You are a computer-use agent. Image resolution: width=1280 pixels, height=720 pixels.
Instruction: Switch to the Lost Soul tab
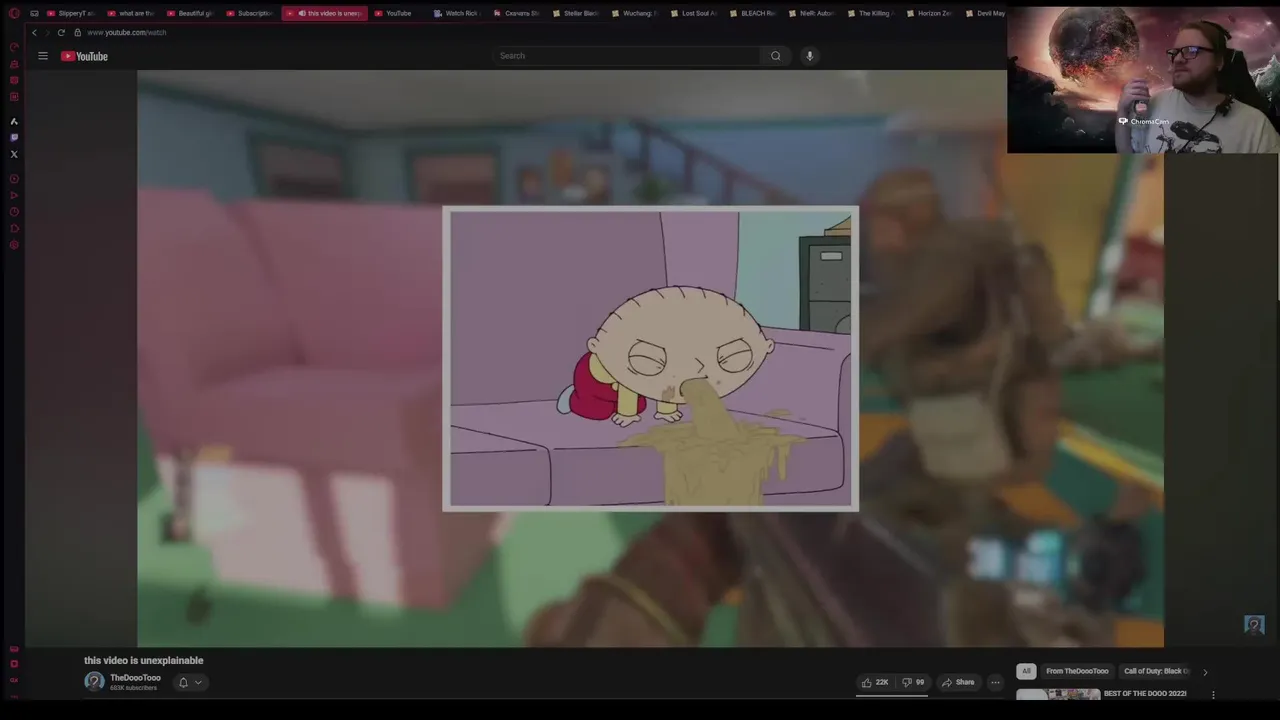694,13
